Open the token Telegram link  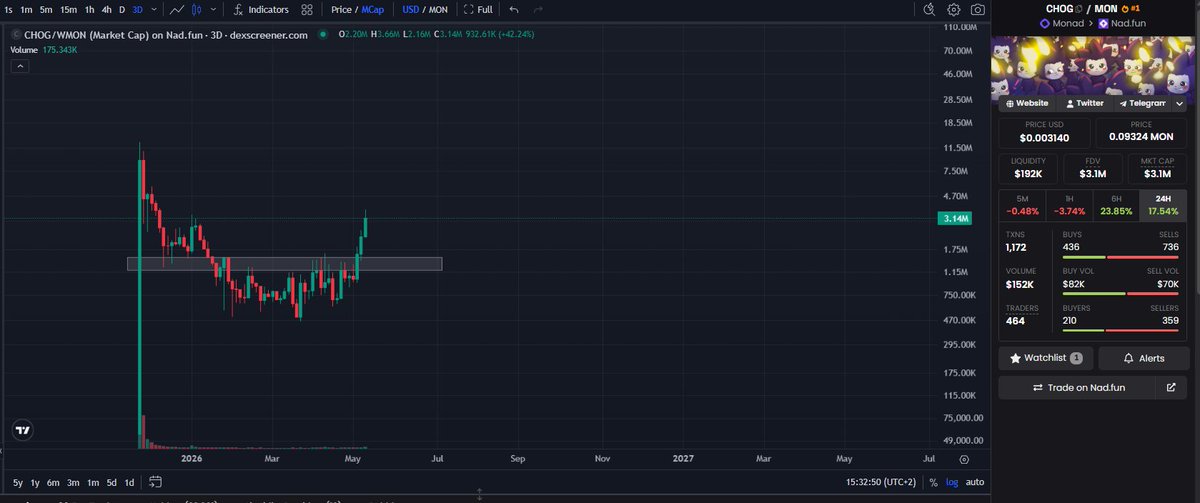point(1142,103)
